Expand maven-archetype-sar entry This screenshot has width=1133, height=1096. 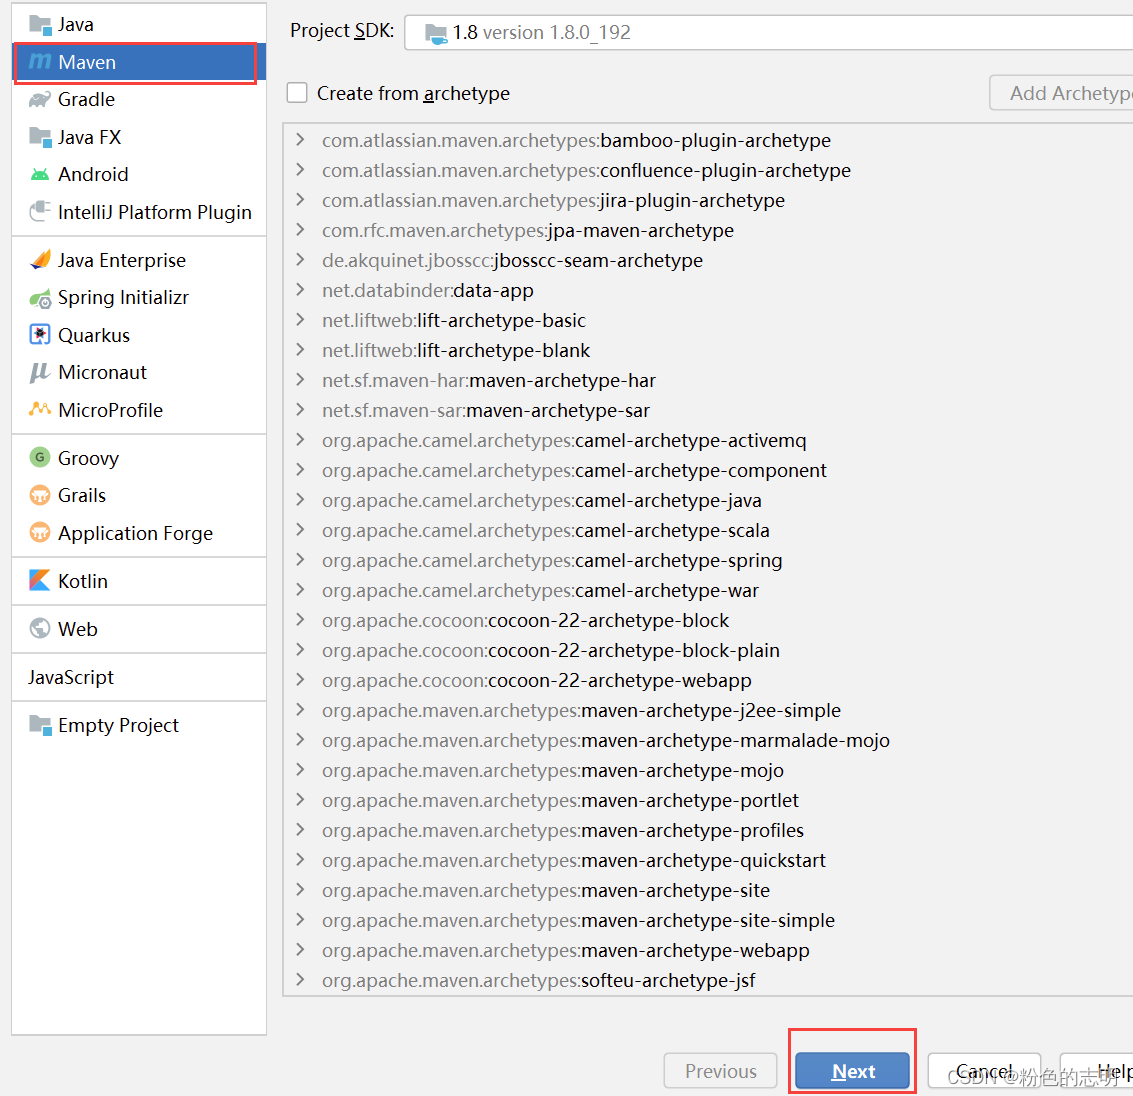pyautogui.click(x=300, y=410)
